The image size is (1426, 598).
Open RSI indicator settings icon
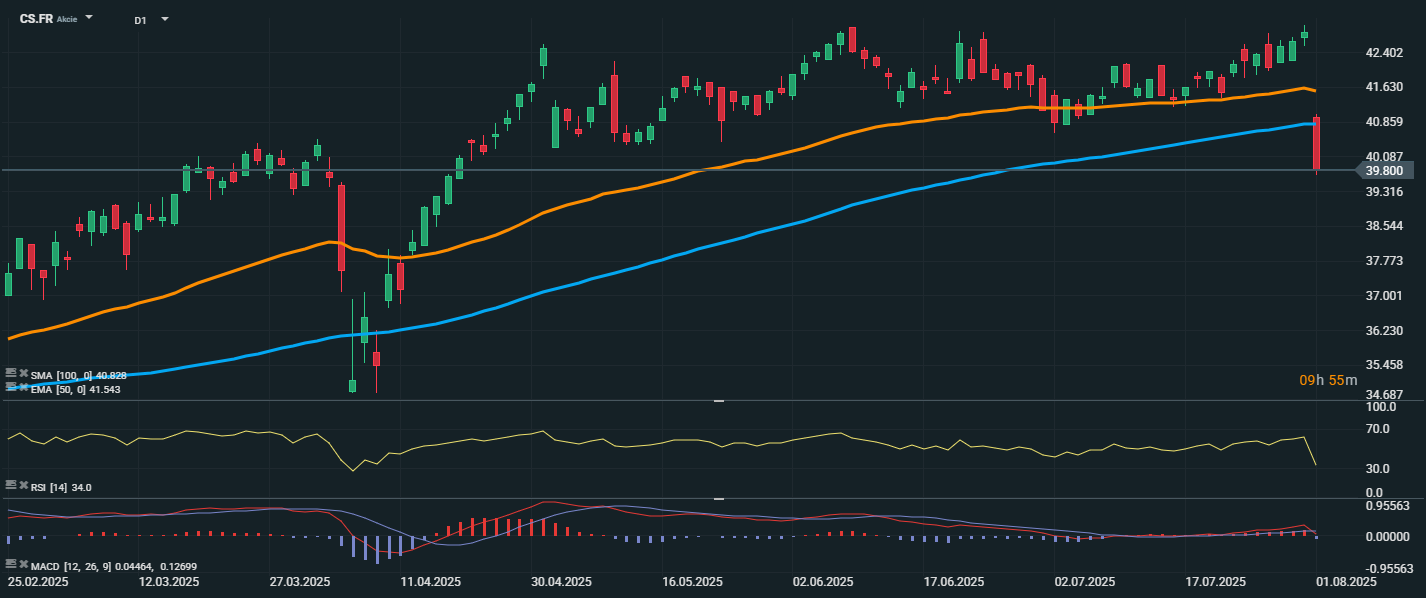[x=10, y=486]
